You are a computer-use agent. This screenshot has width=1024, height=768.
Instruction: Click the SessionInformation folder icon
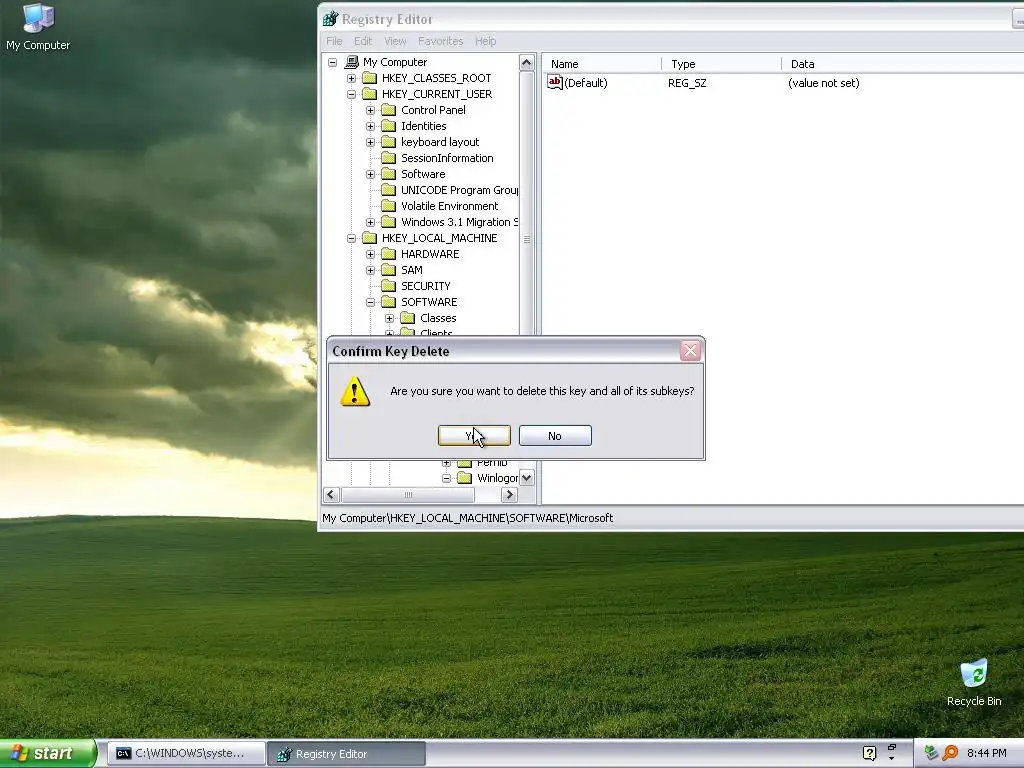coord(389,158)
